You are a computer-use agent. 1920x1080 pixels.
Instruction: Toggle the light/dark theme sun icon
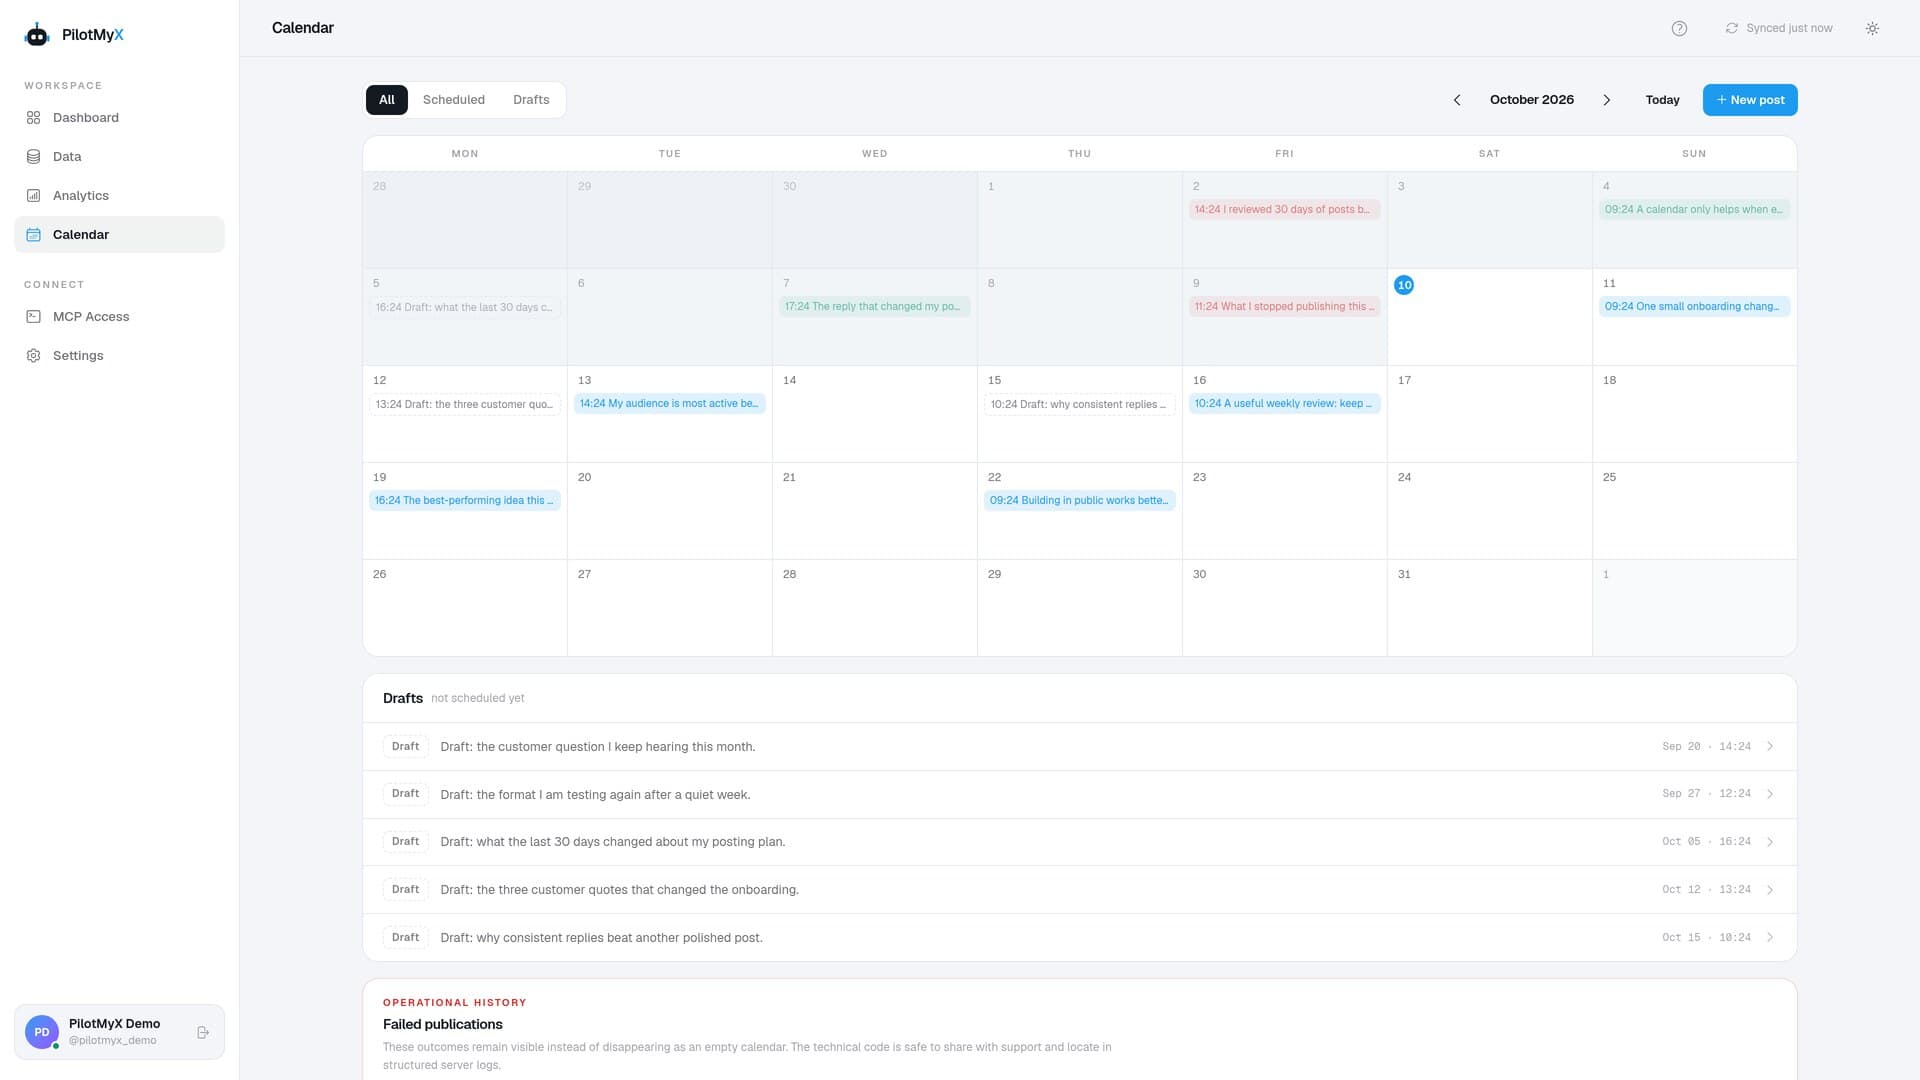(1872, 29)
